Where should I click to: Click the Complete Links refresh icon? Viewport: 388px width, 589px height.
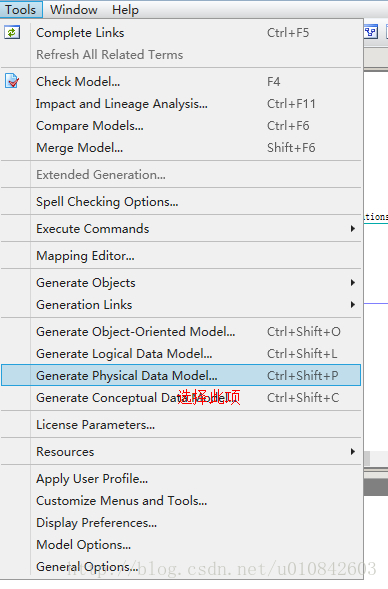[12, 32]
